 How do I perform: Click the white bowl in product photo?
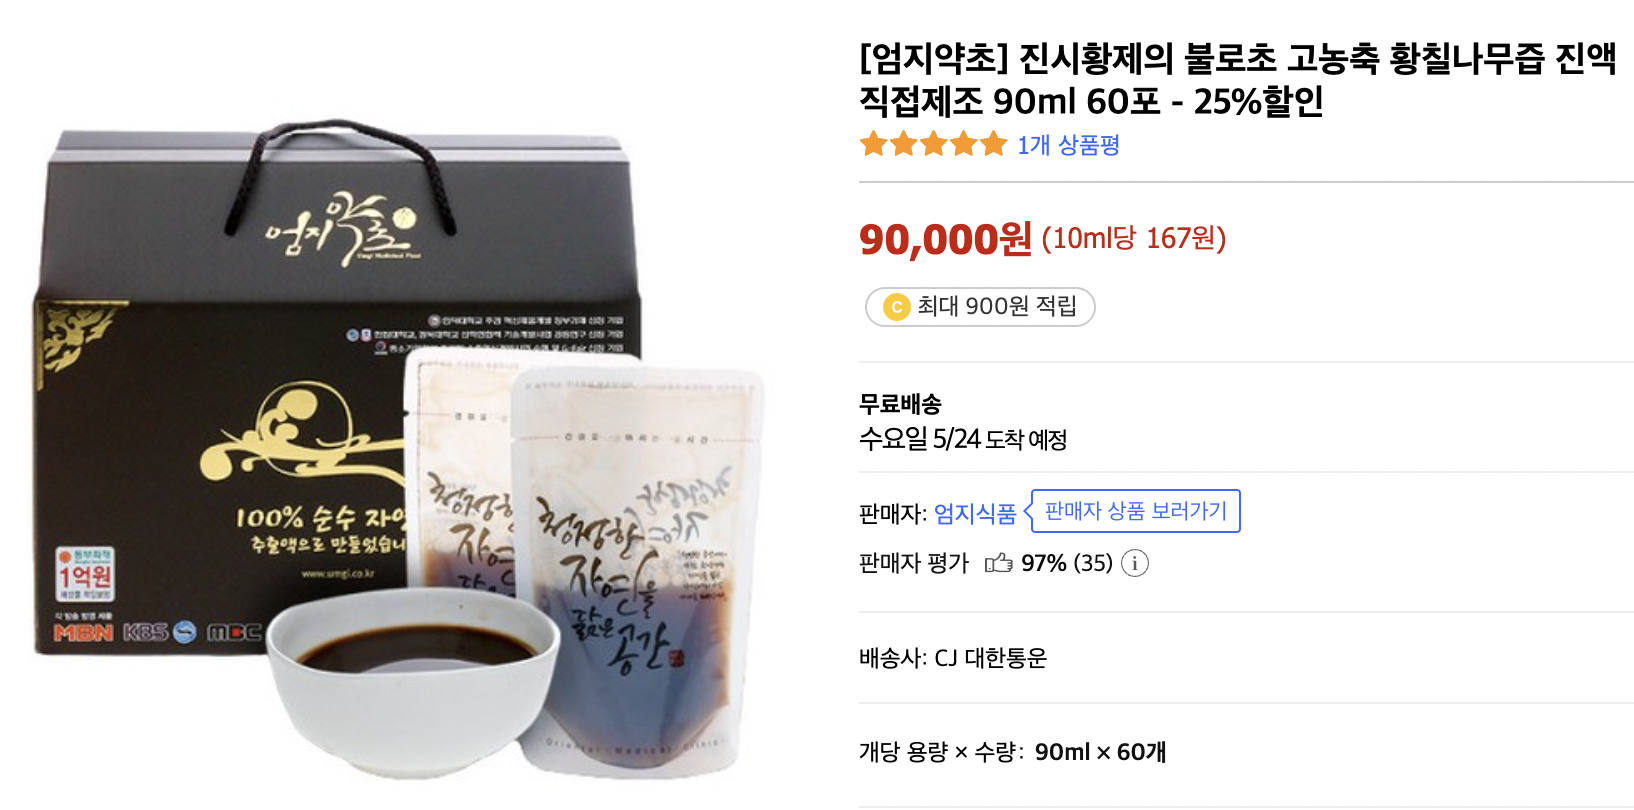tap(411, 683)
